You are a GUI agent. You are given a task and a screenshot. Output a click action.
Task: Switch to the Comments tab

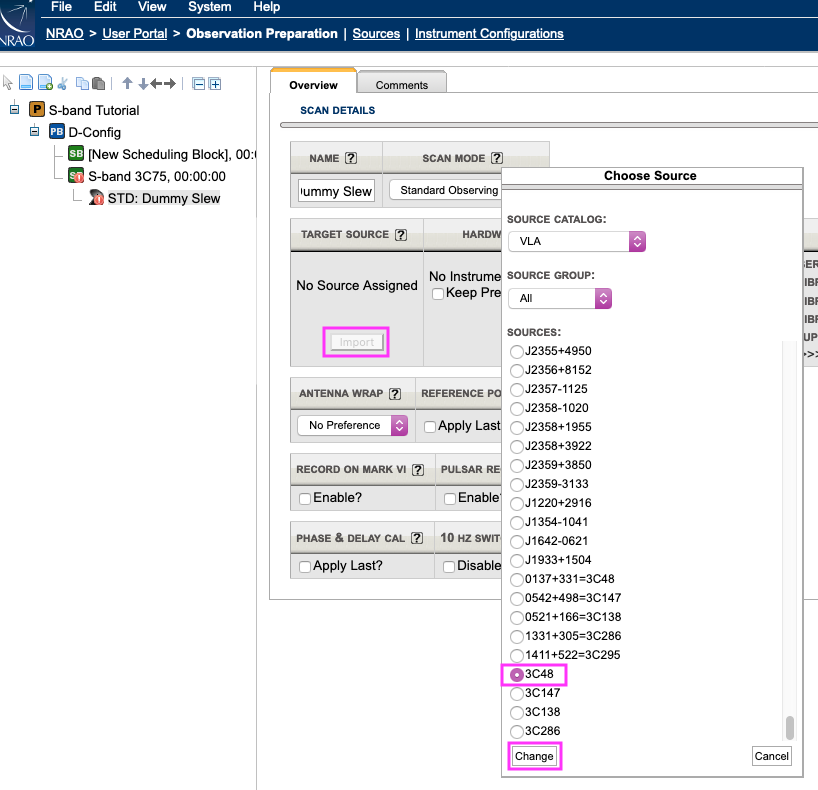(x=402, y=85)
